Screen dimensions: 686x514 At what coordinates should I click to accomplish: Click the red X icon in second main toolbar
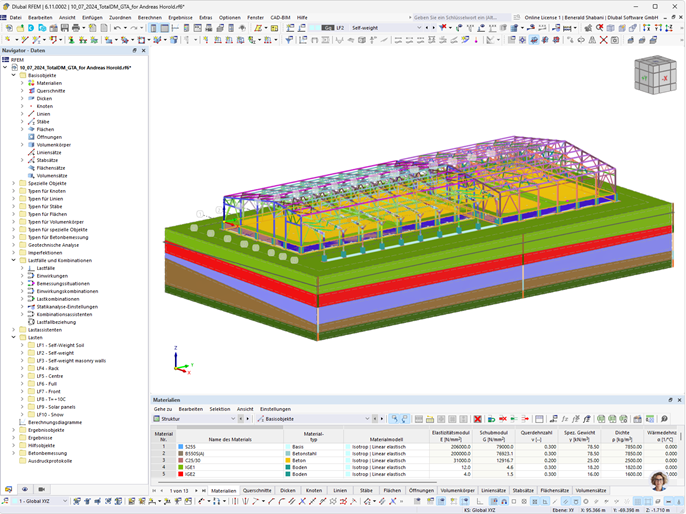pos(603,40)
